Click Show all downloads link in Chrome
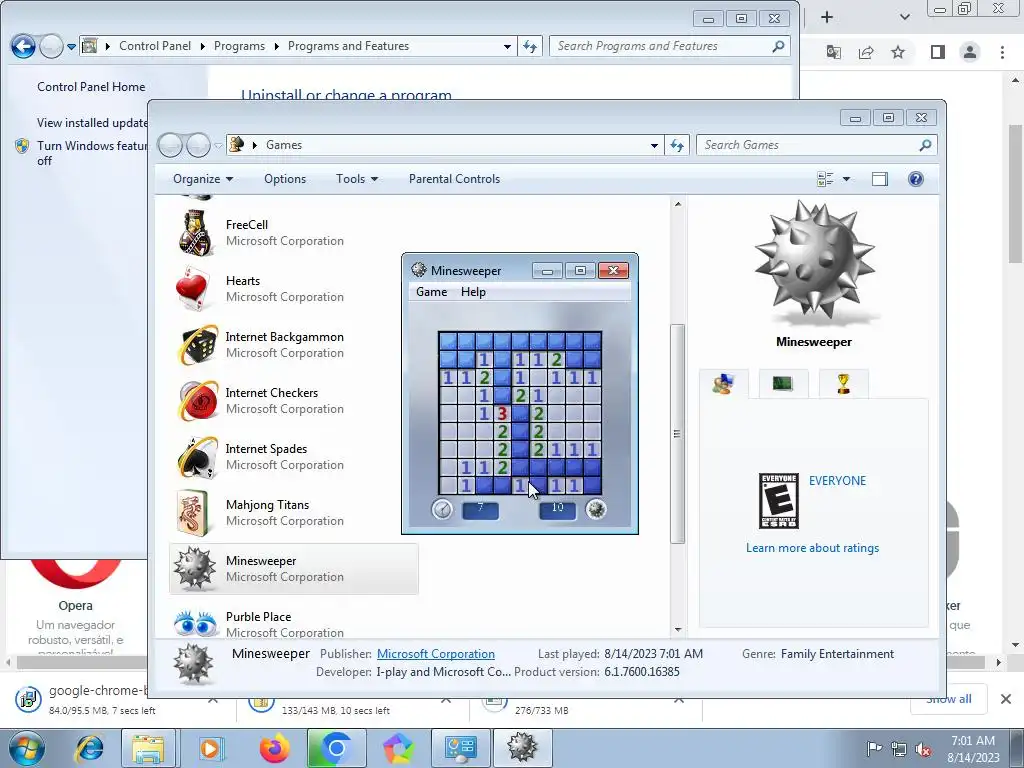Viewport: 1024px width, 768px height. coord(948,700)
